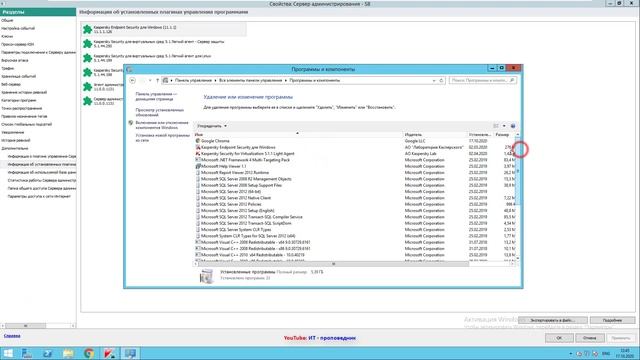Open the Control Panel home page link

tap(156, 96)
